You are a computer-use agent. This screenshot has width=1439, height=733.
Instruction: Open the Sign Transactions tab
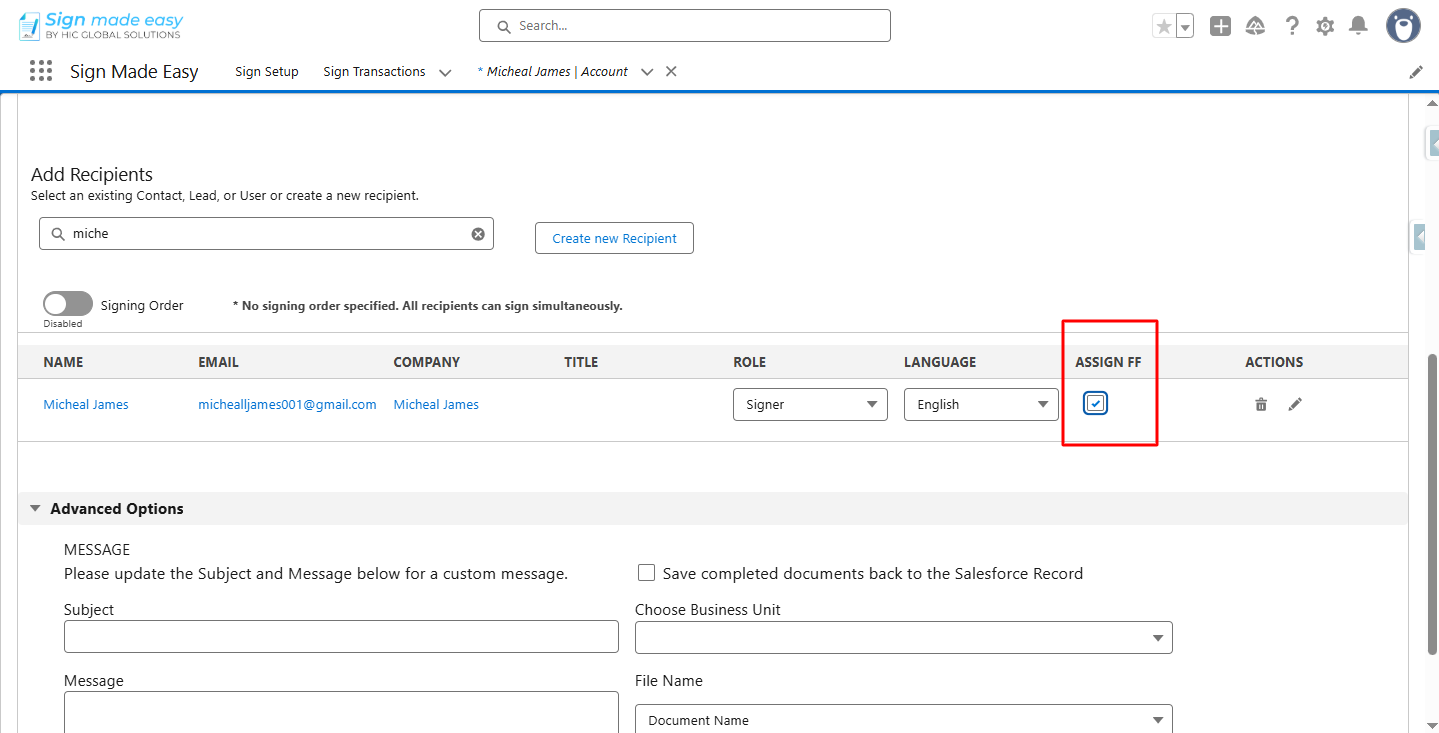[374, 72]
